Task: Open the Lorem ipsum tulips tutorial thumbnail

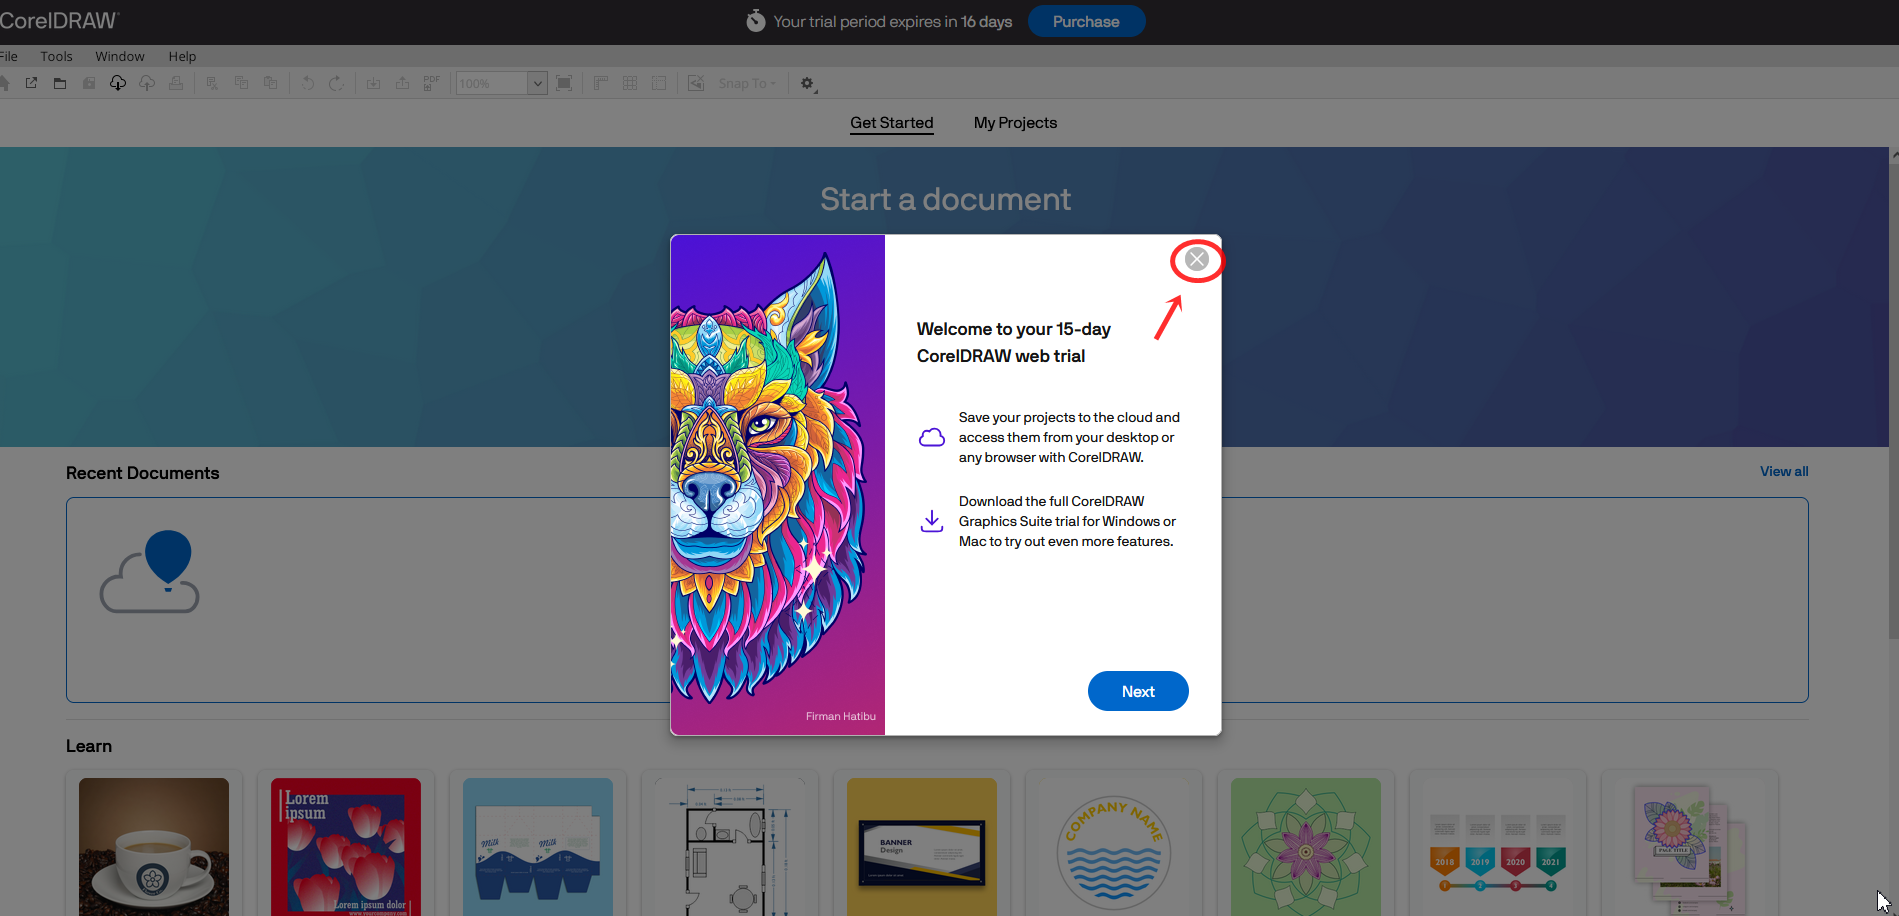Action: [x=346, y=847]
